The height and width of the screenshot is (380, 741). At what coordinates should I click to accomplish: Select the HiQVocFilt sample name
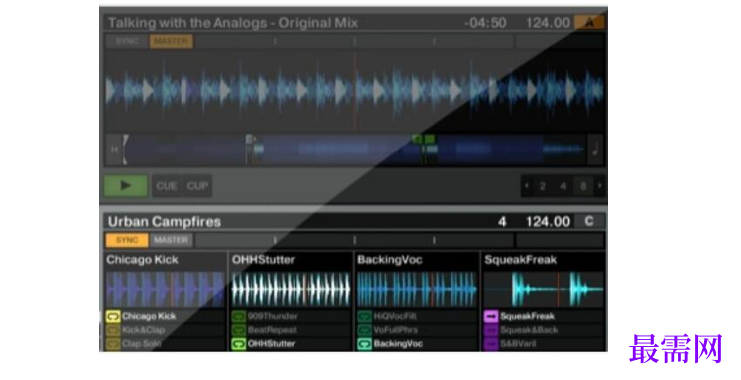(396, 316)
